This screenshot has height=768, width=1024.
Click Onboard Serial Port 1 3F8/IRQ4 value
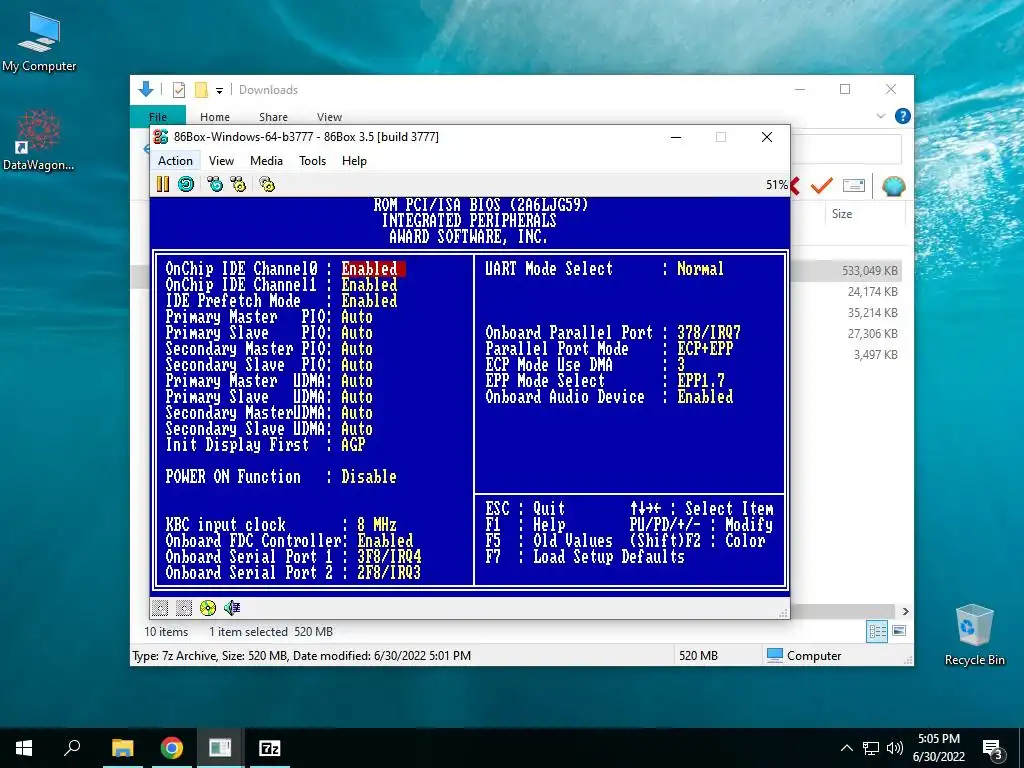point(389,557)
